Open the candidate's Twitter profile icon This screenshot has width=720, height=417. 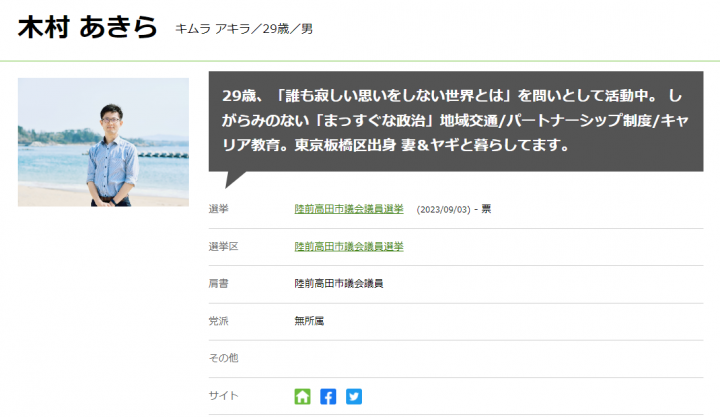[x=353, y=396]
